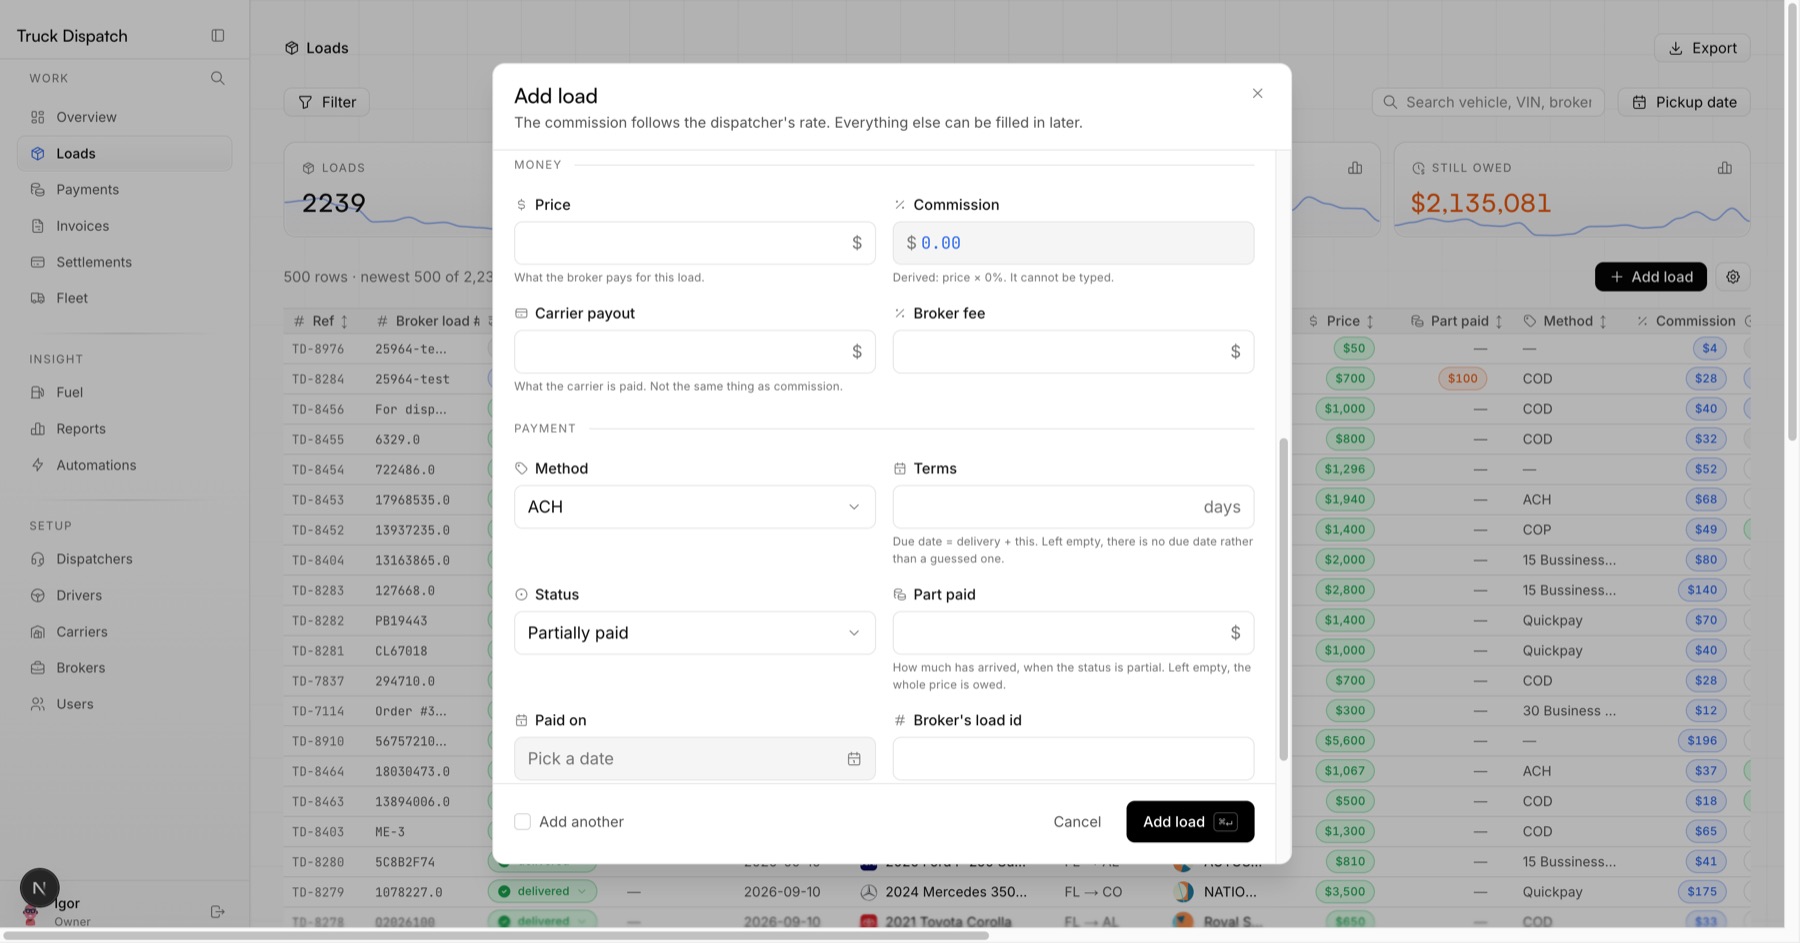Sort by the Part paid column
This screenshot has width=1800, height=943.
coord(1499,321)
